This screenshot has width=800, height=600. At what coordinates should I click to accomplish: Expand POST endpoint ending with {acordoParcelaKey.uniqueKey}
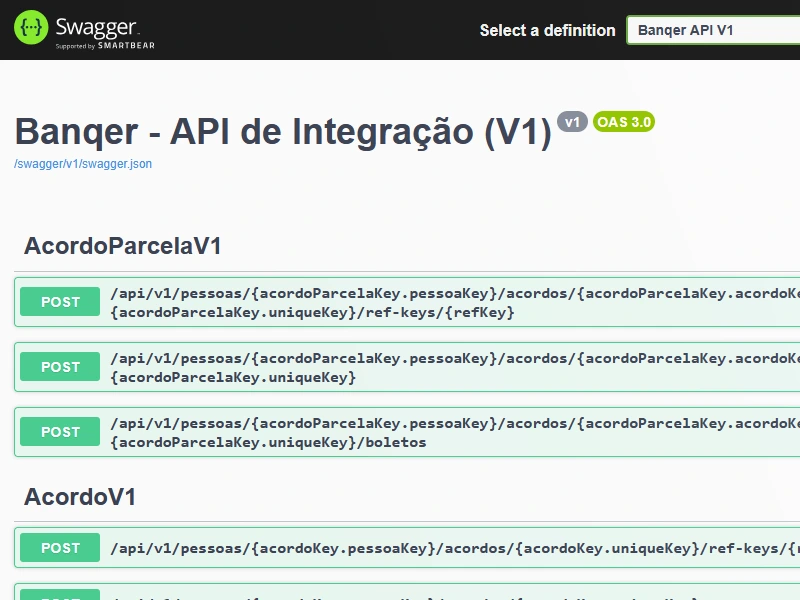point(407,367)
